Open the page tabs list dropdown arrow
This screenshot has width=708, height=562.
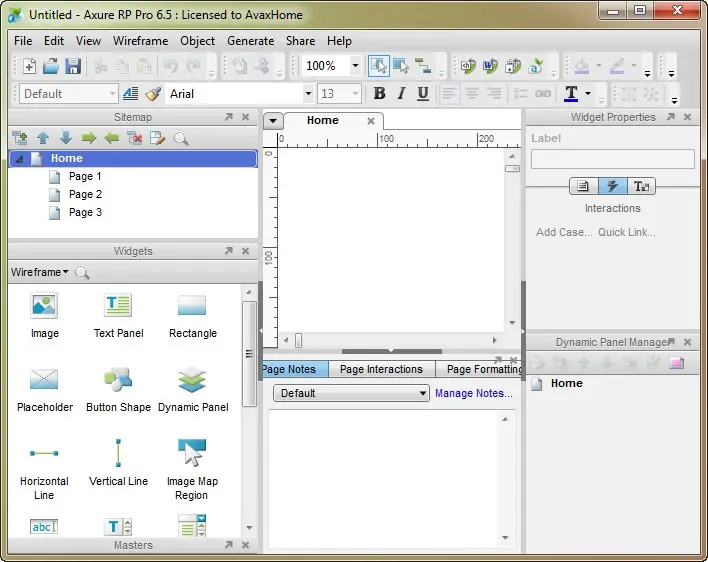tap(273, 121)
